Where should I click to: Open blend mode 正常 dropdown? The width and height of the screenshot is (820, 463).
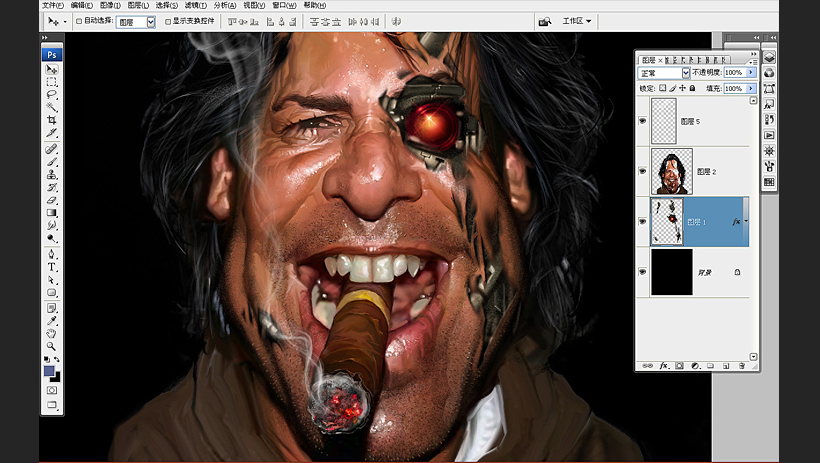click(x=686, y=73)
